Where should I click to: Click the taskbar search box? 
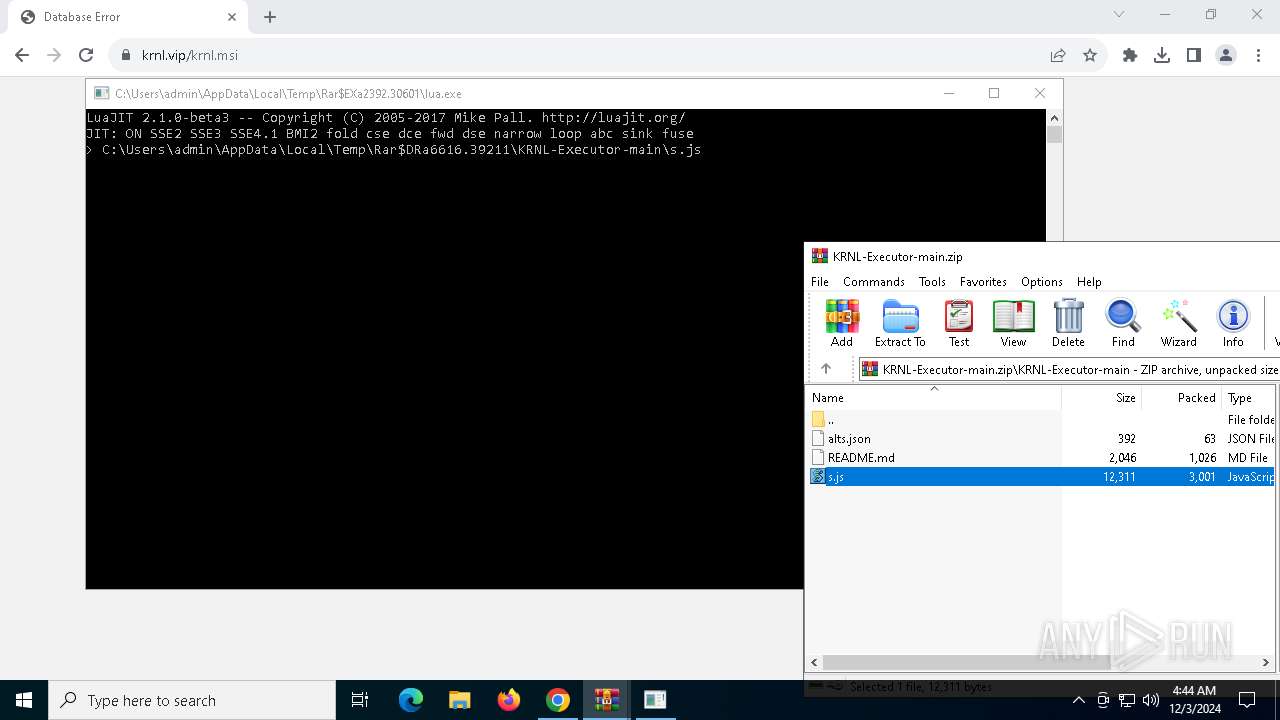point(192,700)
